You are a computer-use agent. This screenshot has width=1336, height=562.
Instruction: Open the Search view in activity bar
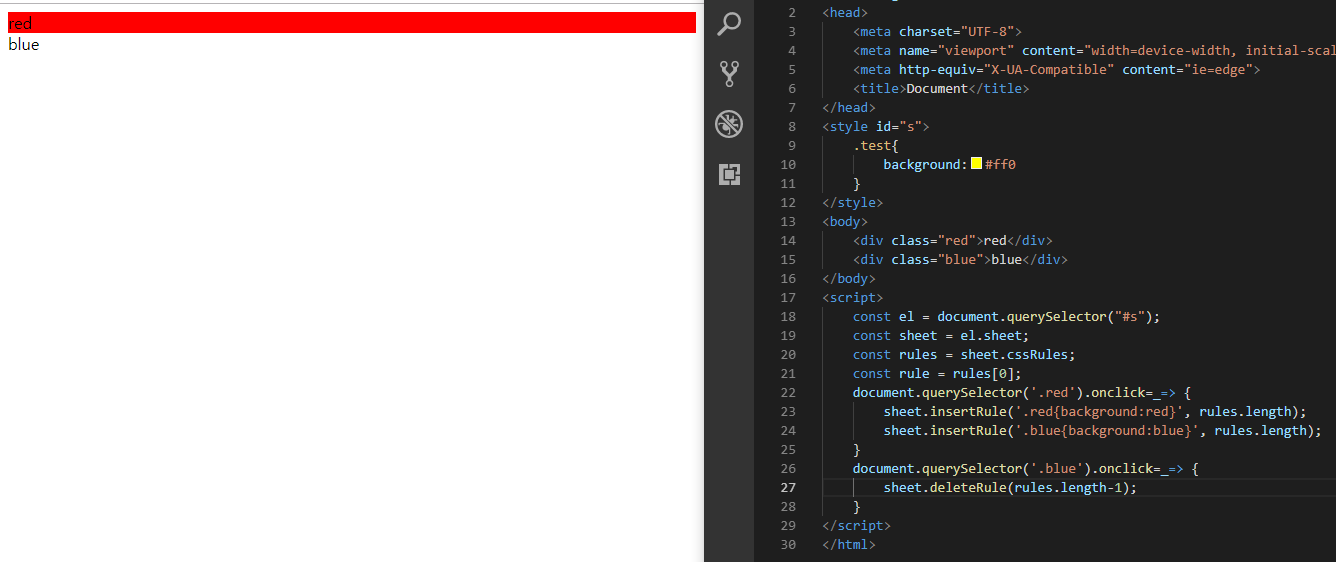(729, 24)
